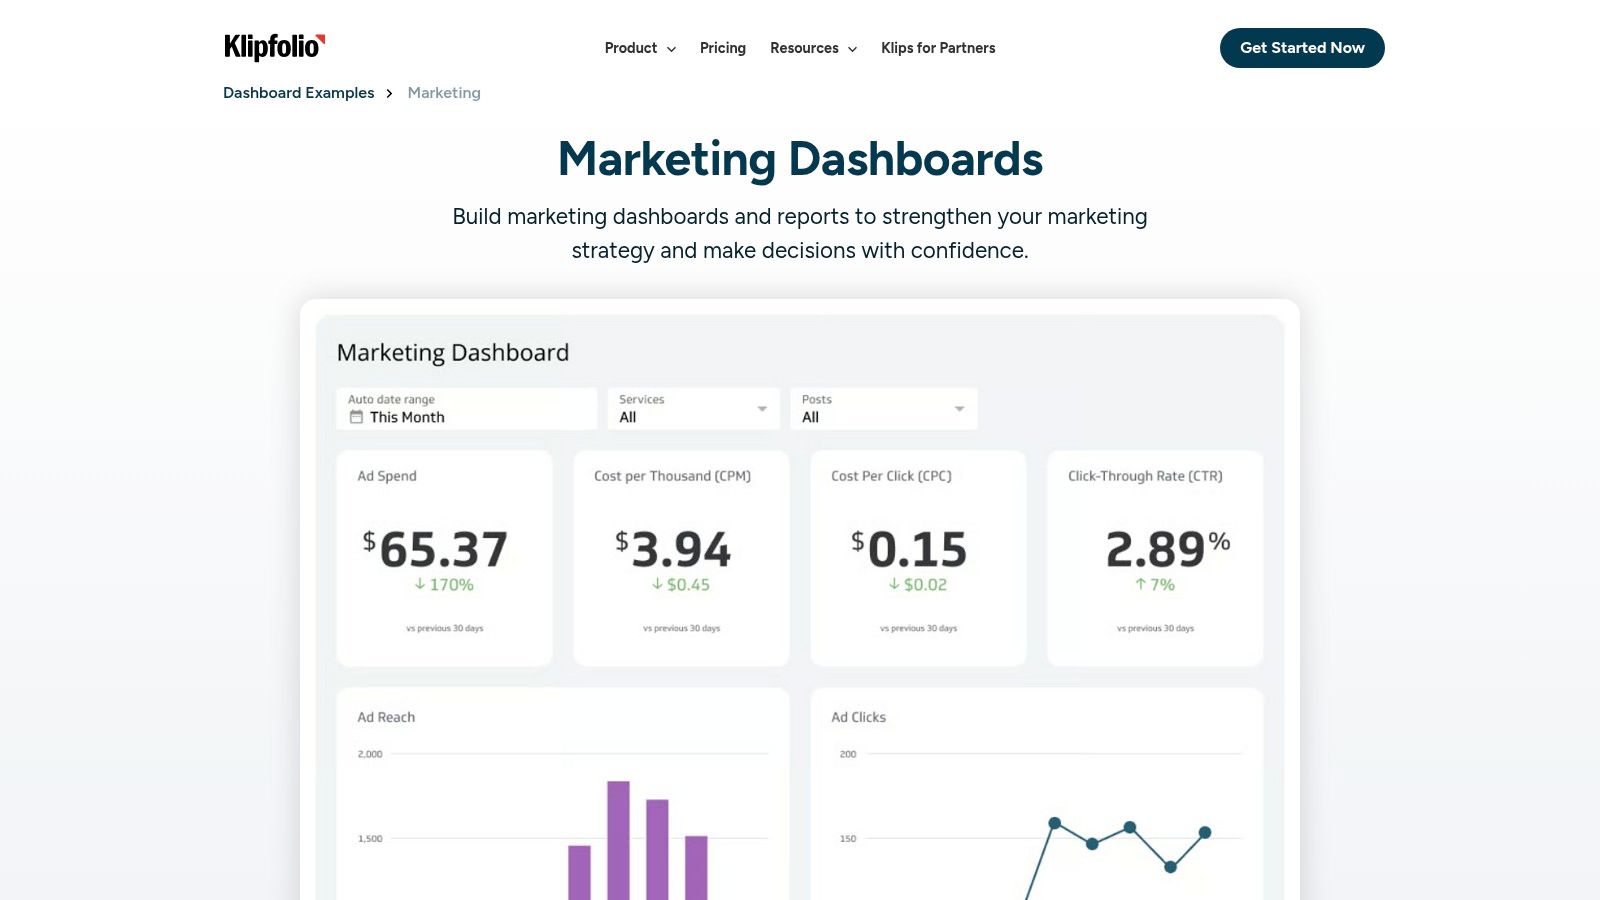The image size is (1600, 900).
Task: Select the Ad Spend KPI card
Action: (444, 557)
